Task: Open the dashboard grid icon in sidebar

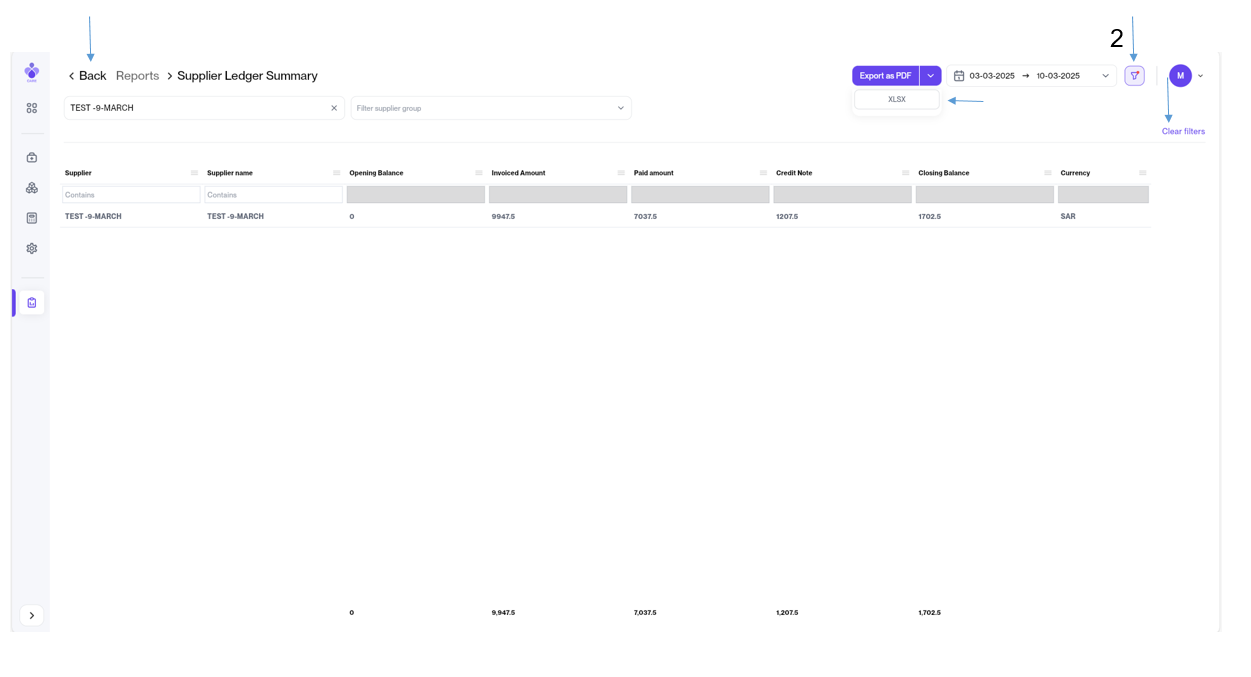Action: pyautogui.click(x=32, y=108)
